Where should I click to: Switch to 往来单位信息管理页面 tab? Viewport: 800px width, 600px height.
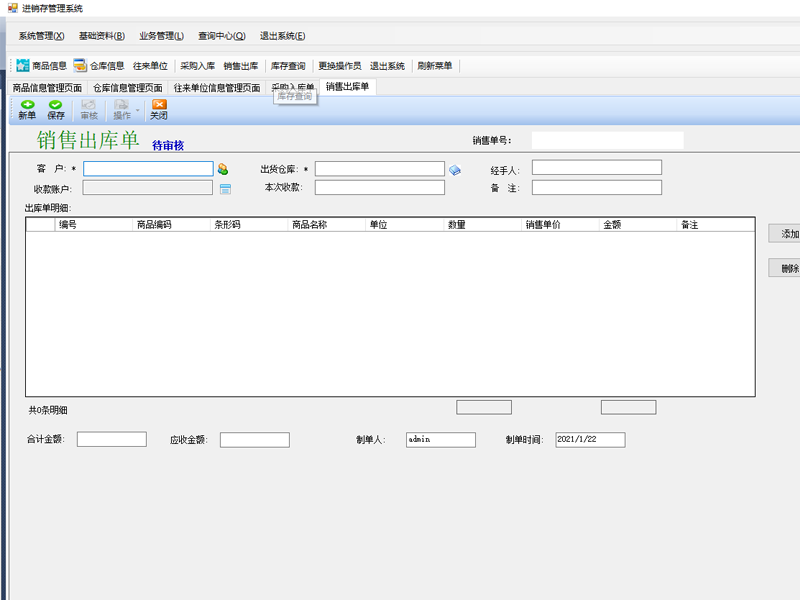pyautogui.click(x=217, y=88)
